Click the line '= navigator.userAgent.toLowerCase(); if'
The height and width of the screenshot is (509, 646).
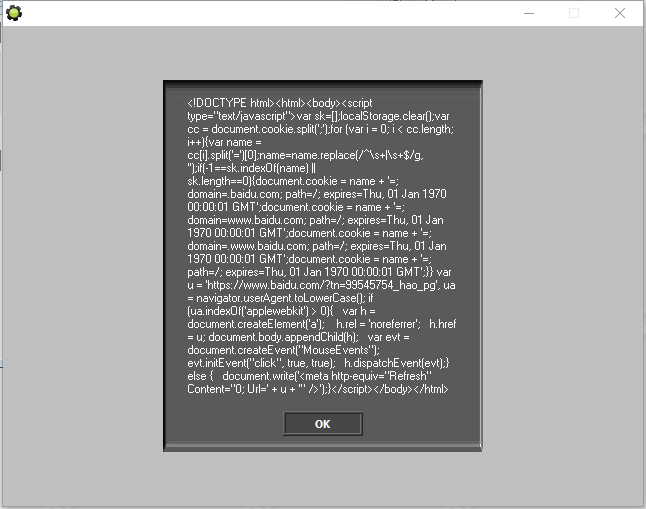click(x=280, y=298)
